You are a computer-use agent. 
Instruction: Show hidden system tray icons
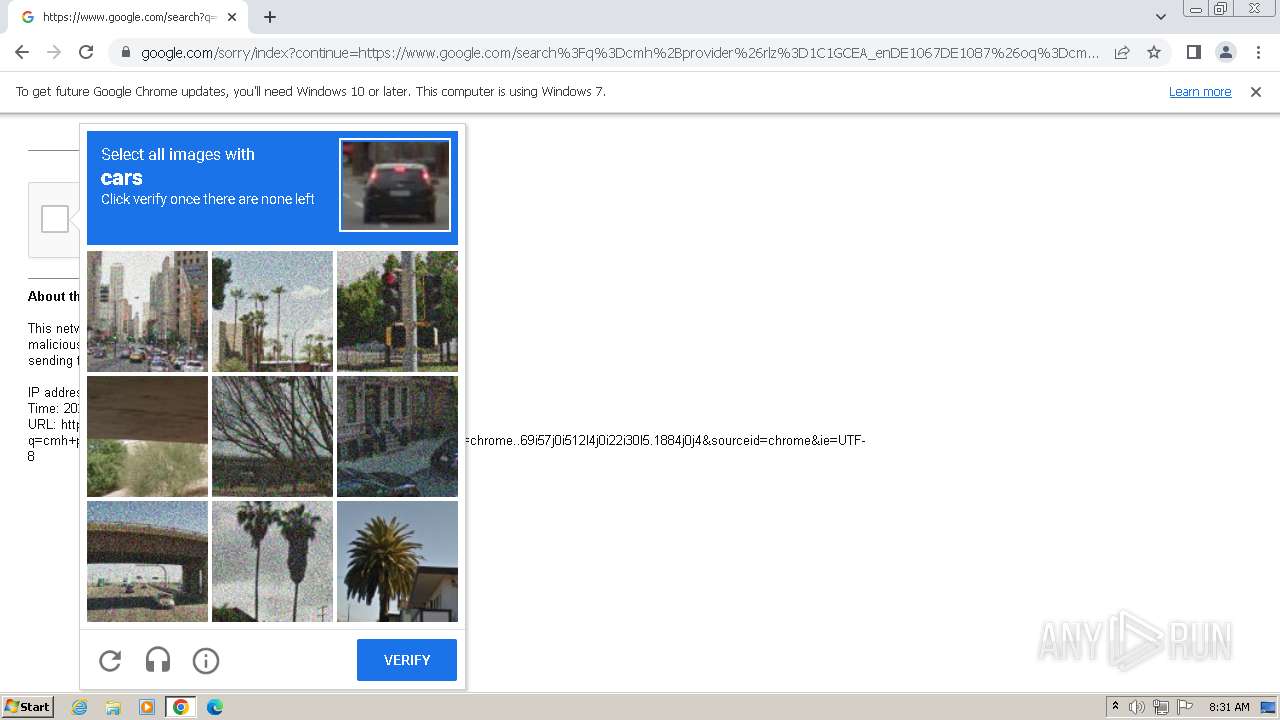(1115, 707)
